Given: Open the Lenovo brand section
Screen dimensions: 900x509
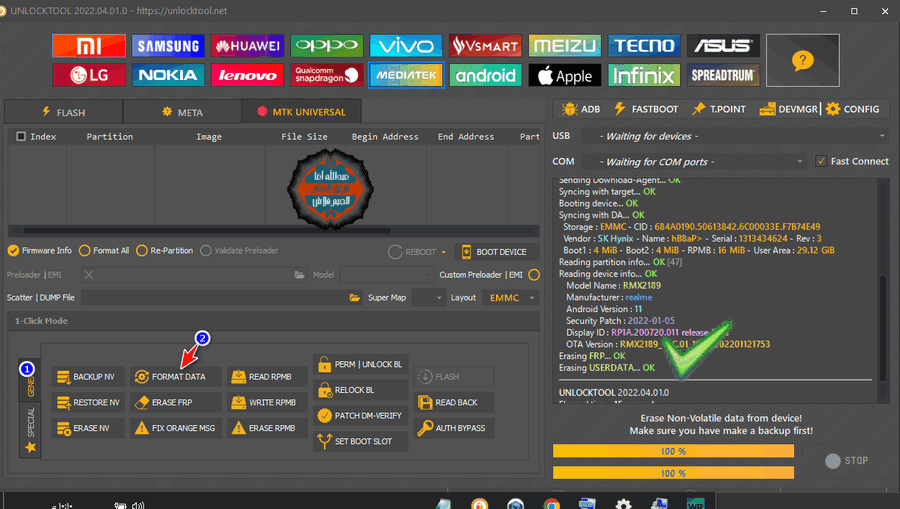Looking at the screenshot, I should coord(247,75).
